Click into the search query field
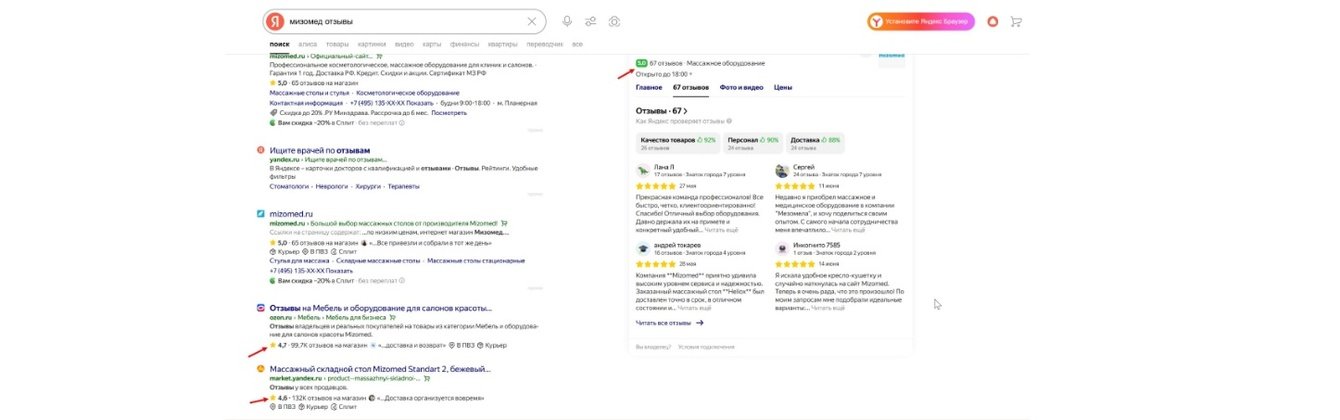Image resolution: width=1340 pixels, height=420 pixels. [400, 21]
